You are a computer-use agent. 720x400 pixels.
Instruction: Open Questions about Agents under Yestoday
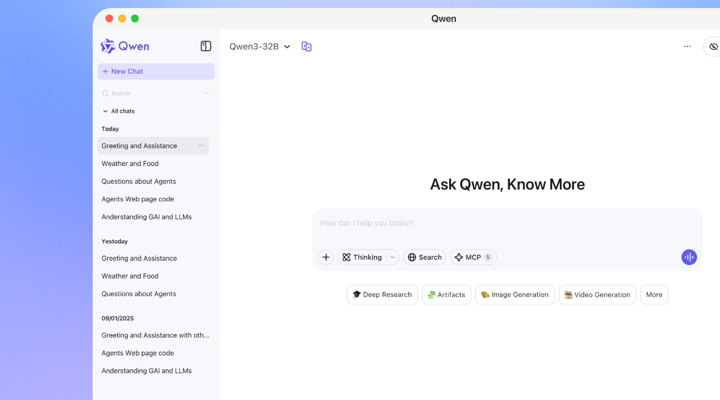139,294
